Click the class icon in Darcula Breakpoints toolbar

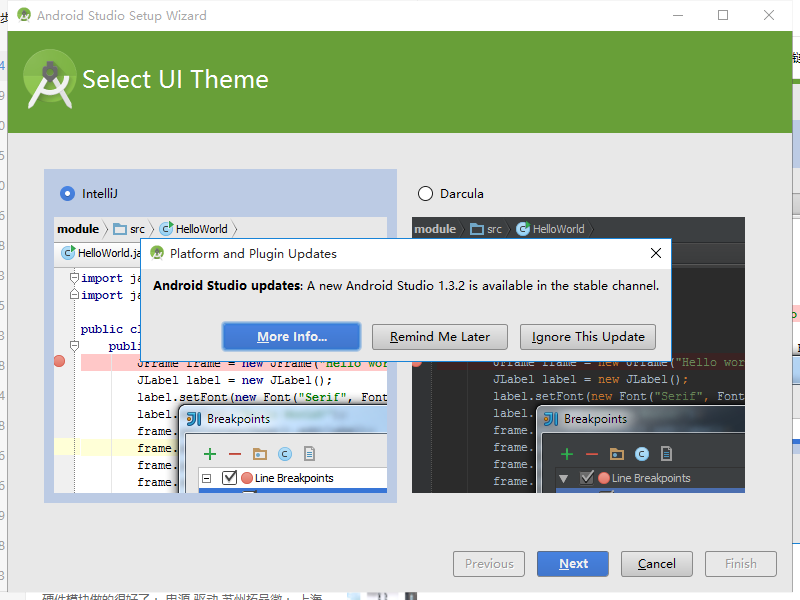point(642,454)
